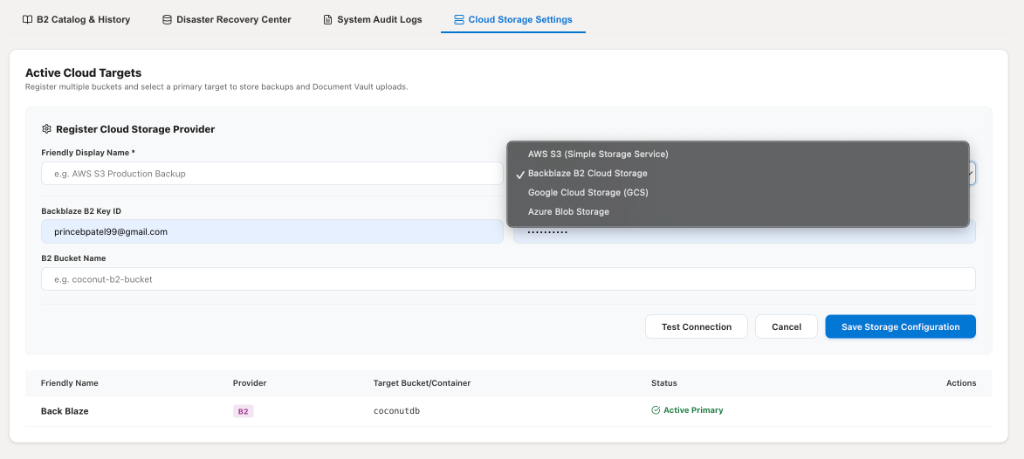Select the Cloud Storage Settings tab
This screenshot has width=1024, height=459.
513,20
